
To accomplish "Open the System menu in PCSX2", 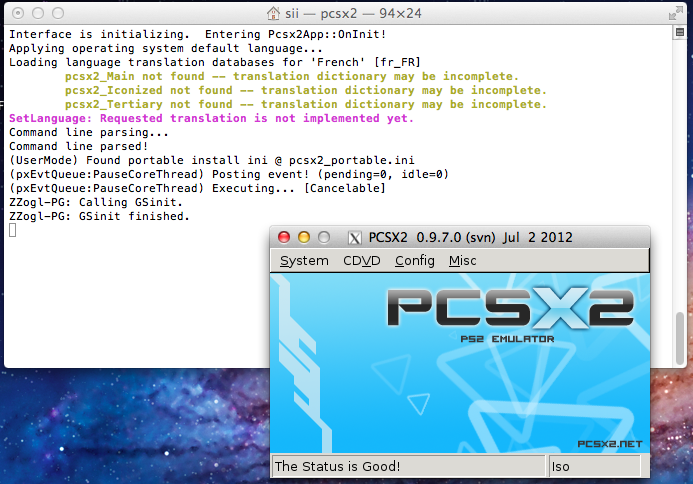I will coord(304,261).
